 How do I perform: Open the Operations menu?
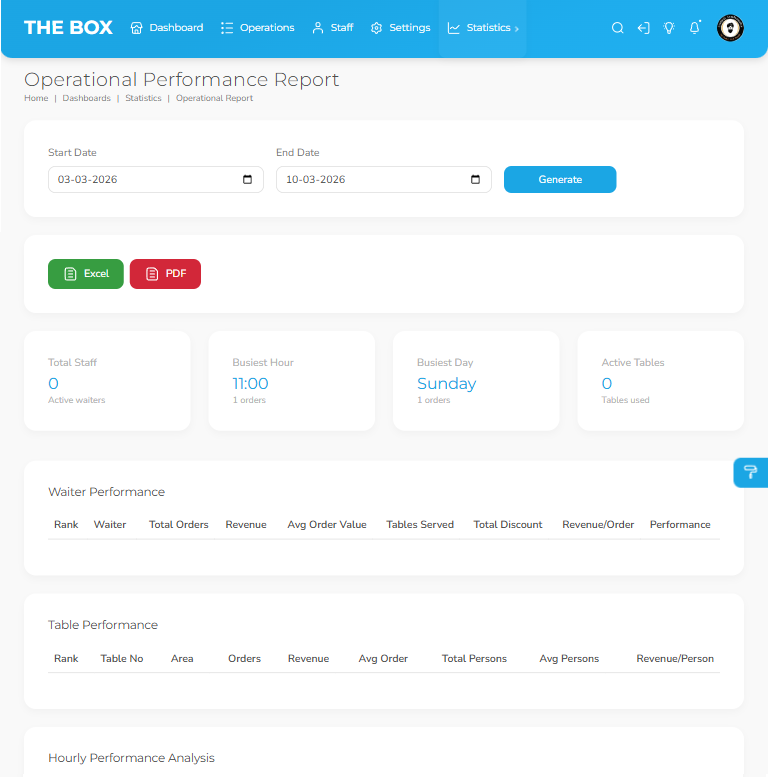(258, 28)
